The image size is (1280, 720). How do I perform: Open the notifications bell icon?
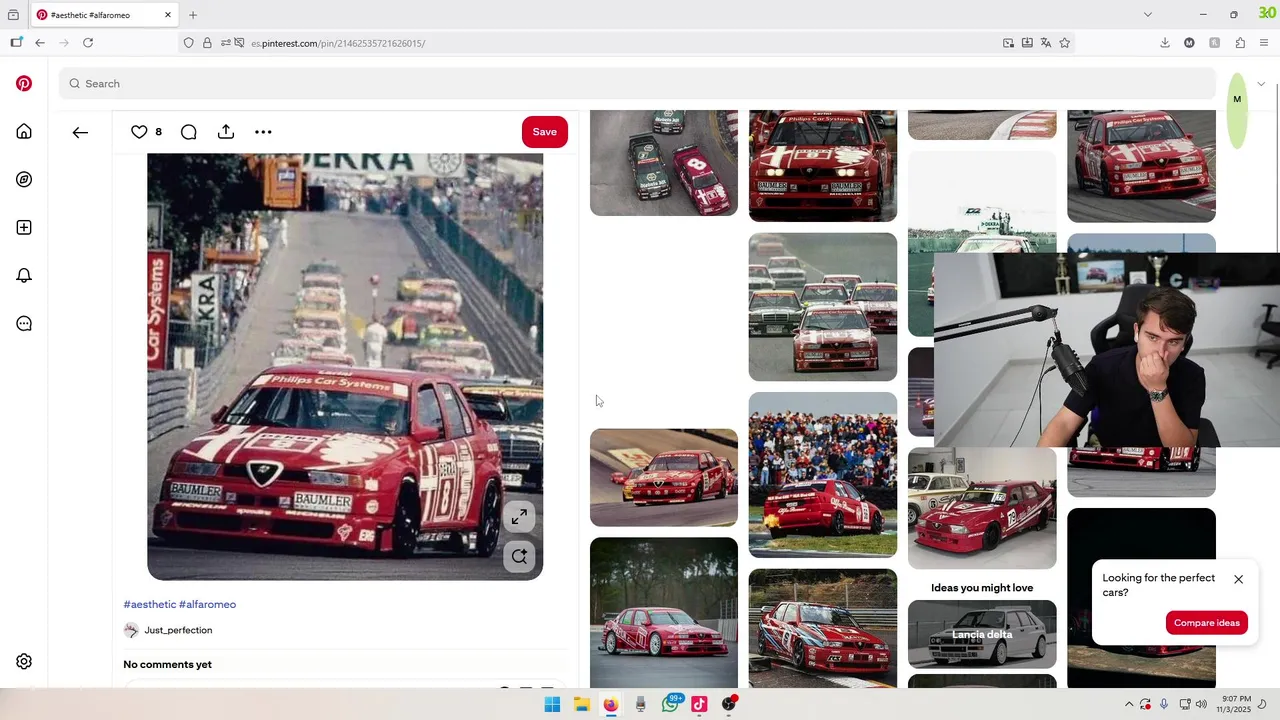click(24, 276)
